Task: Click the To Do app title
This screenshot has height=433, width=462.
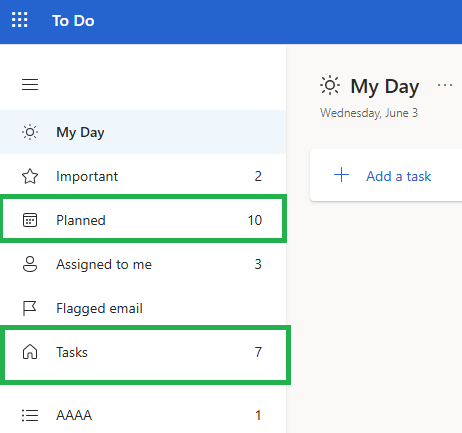Action: pyautogui.click(x=73, y=21)
